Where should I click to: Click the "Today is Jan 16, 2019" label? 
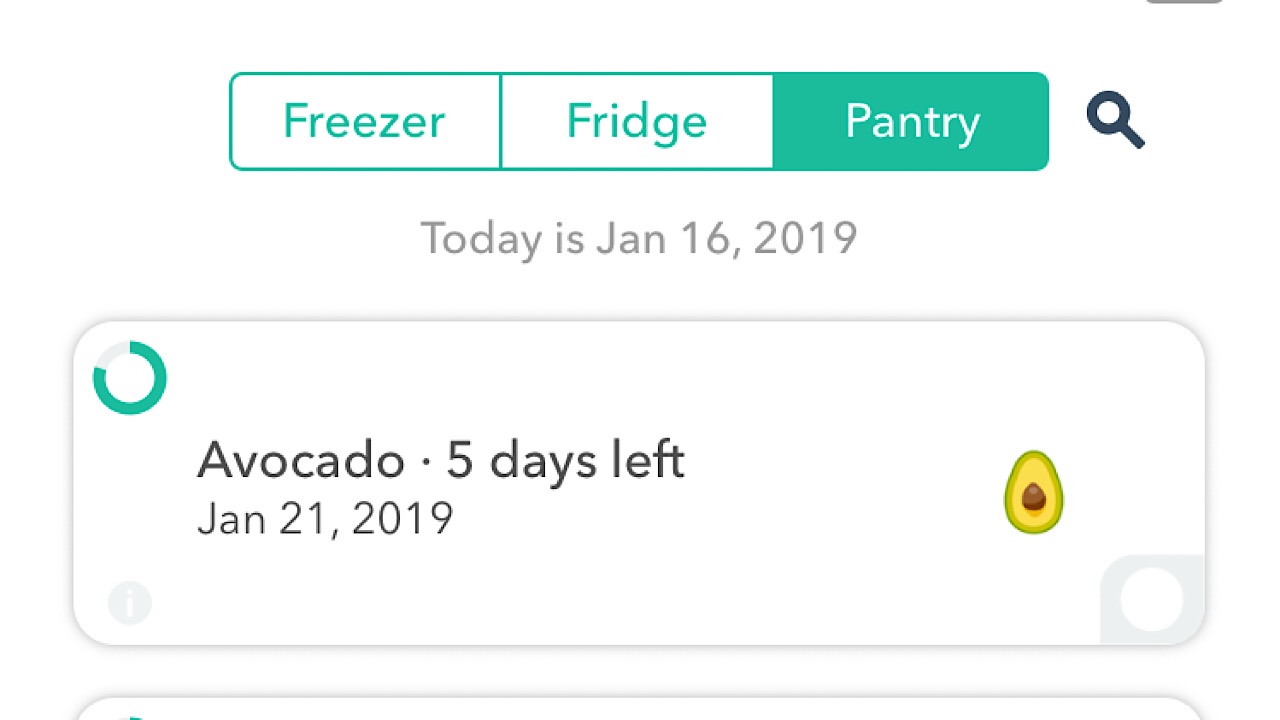(639, 239)
